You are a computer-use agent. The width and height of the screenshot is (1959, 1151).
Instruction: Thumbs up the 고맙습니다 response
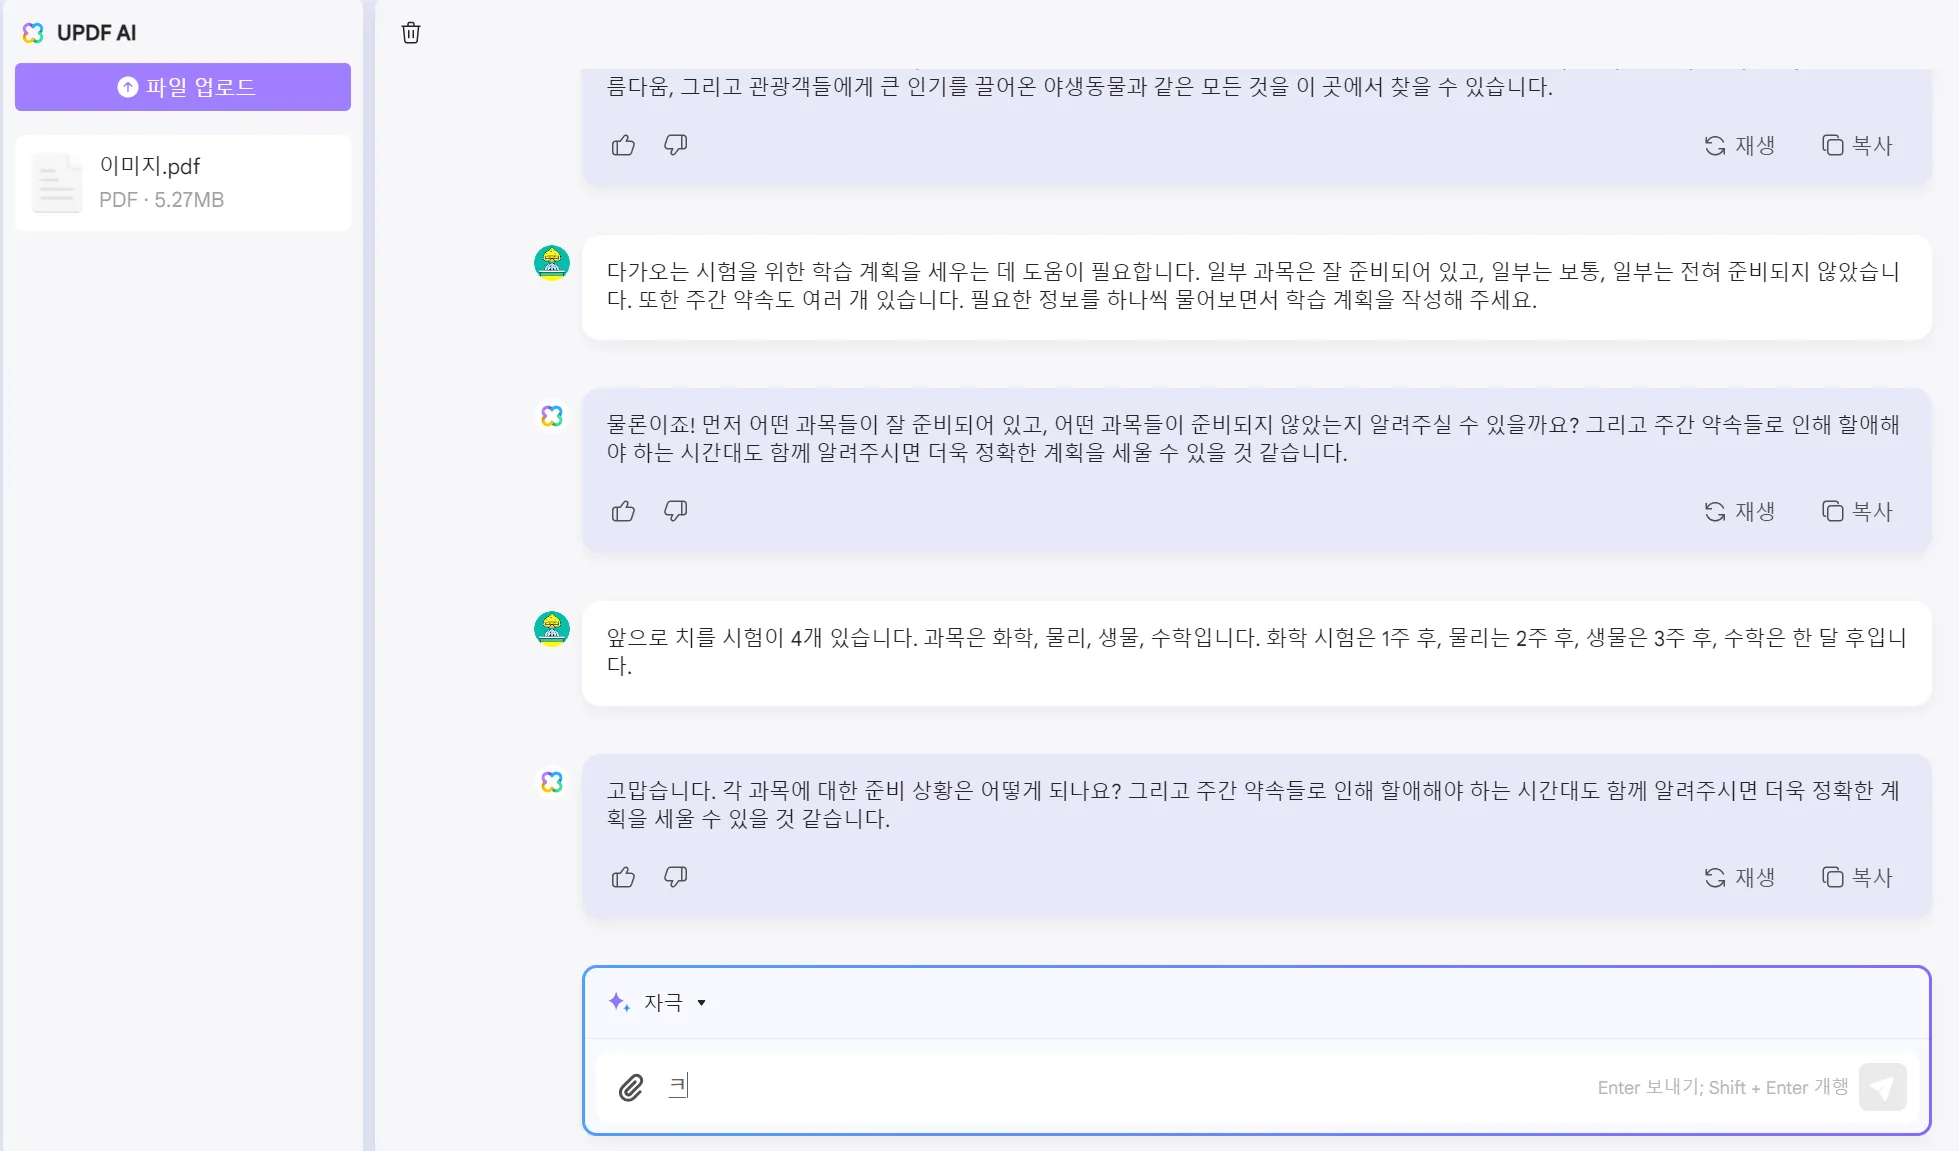pos(623,877)
